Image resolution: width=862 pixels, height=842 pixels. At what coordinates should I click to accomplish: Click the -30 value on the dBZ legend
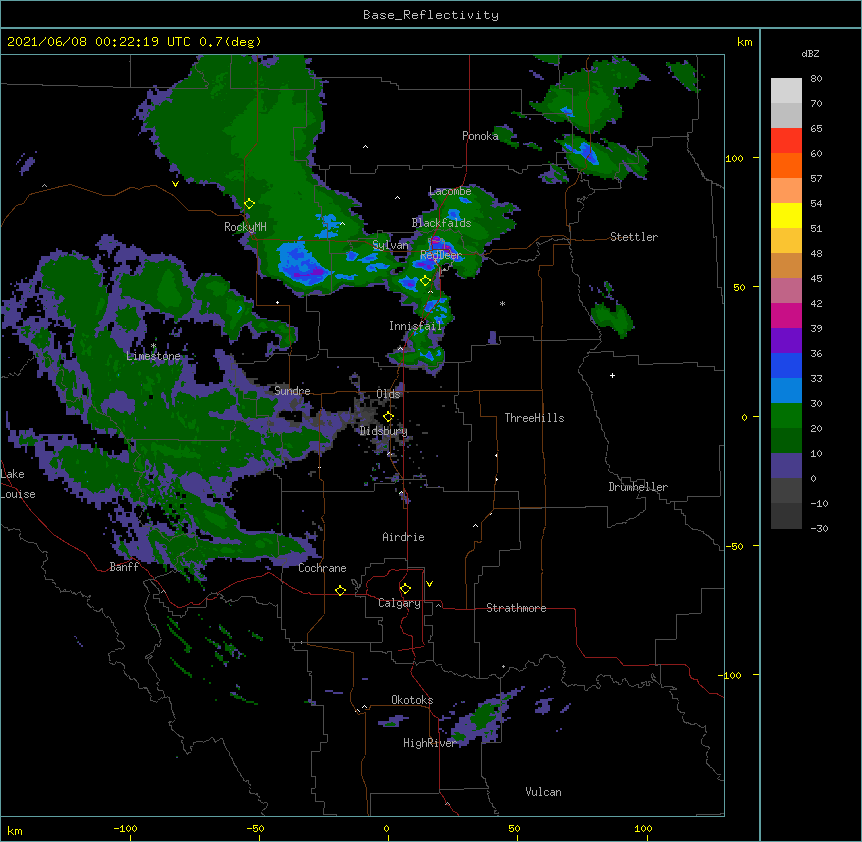pyautogui.click(x=819, y=528)
